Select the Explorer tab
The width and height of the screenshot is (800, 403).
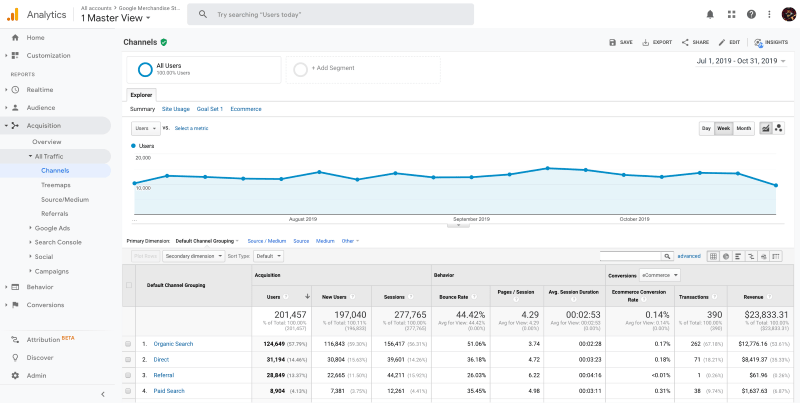coord(141,95)
